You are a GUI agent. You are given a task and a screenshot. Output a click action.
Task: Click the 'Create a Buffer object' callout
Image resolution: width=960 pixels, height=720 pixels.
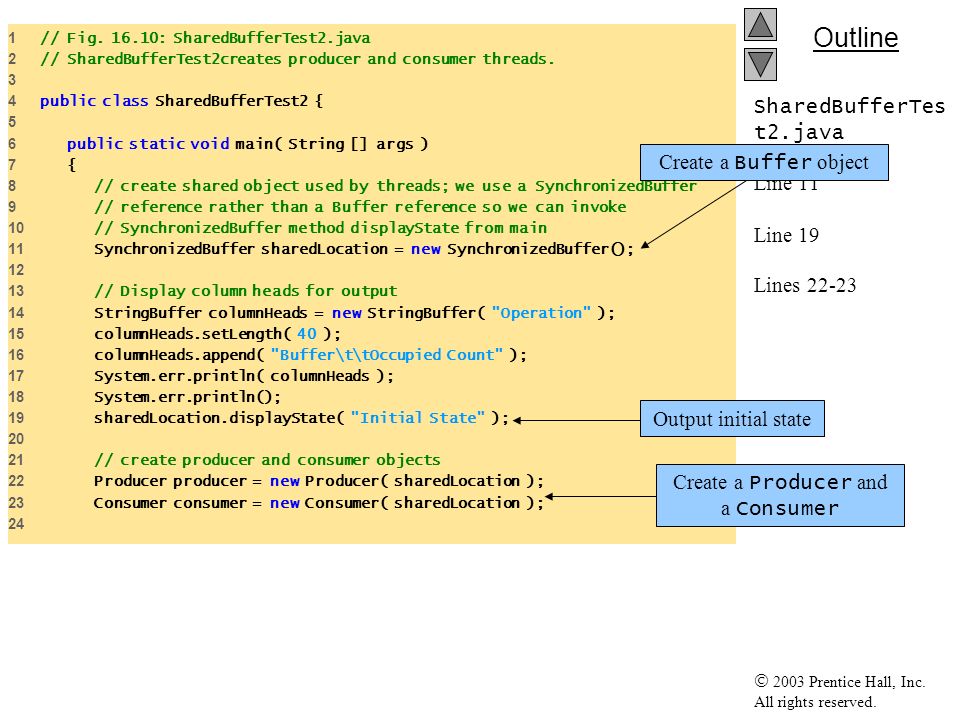tap(764, 162)
